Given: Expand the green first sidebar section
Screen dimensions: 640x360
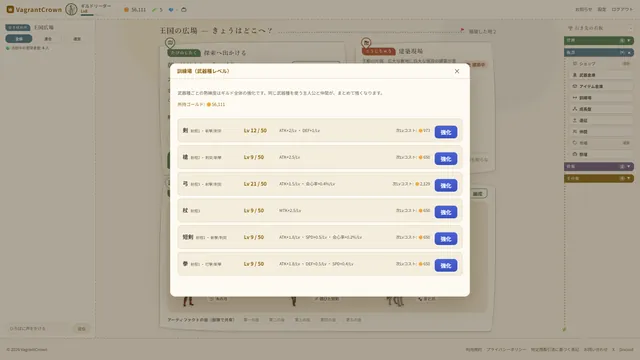Looking at the screenshot, I should click(599, 40).
